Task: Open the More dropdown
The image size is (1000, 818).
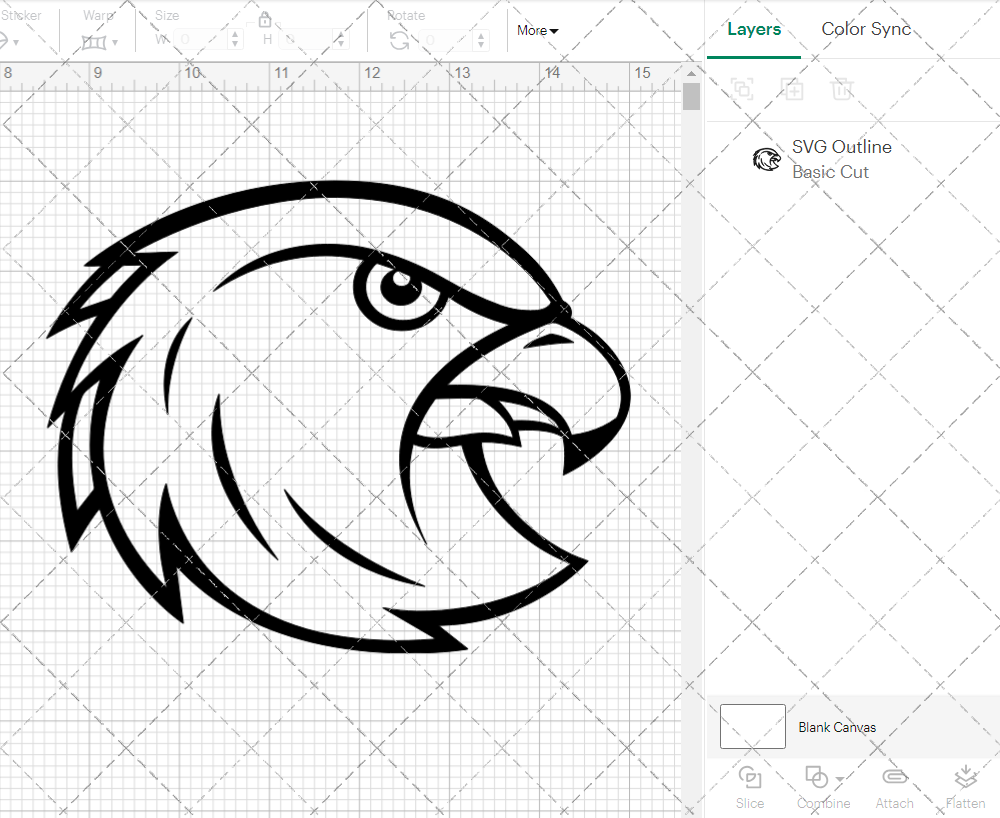Action: click(x=536, y=31)
